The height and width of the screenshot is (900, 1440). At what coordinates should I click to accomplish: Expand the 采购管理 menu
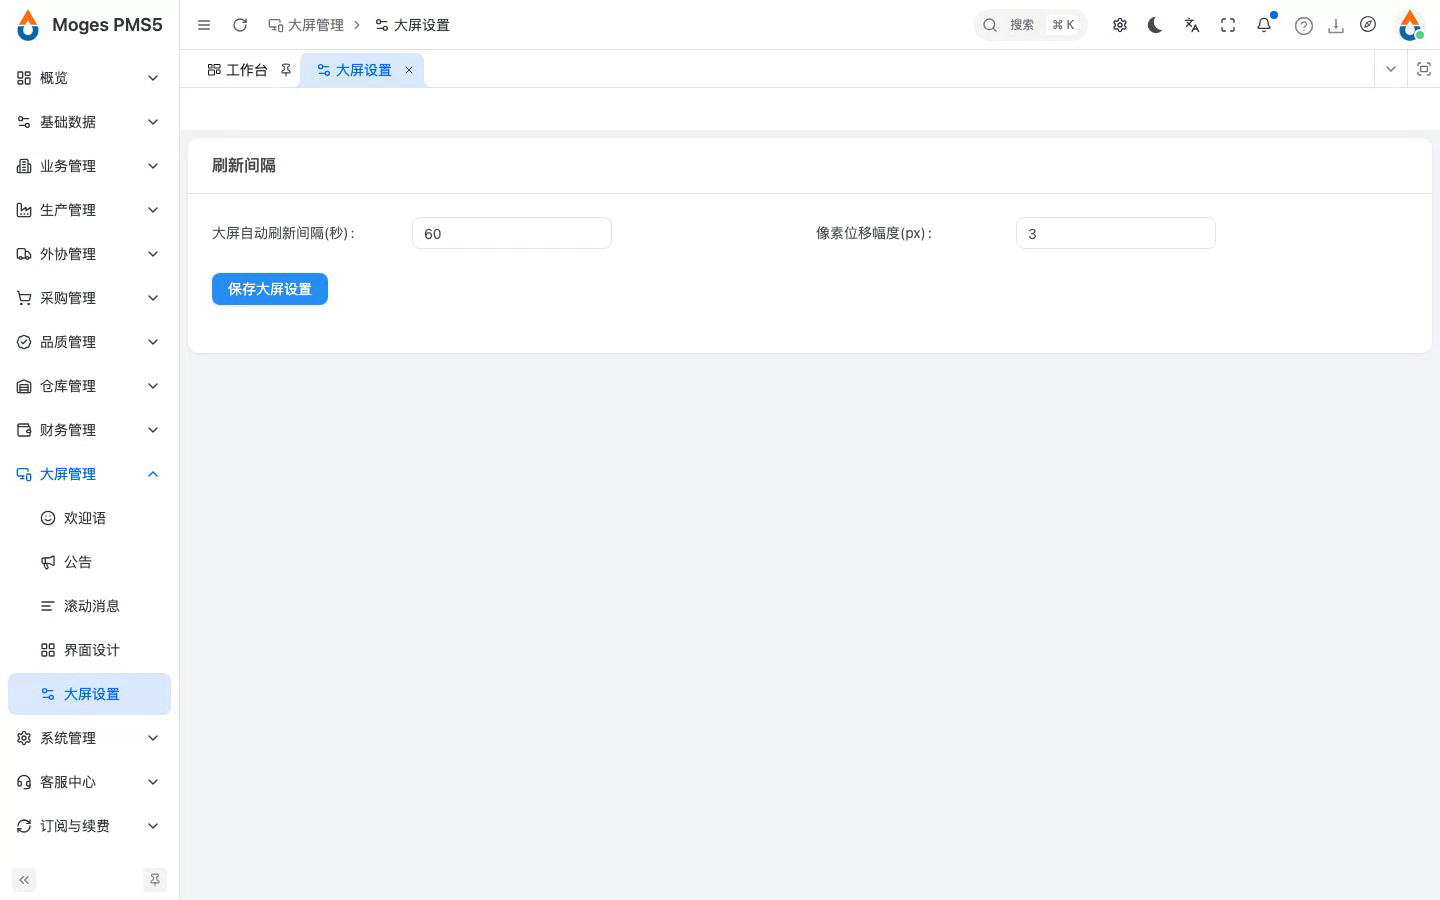click(89, 298)
